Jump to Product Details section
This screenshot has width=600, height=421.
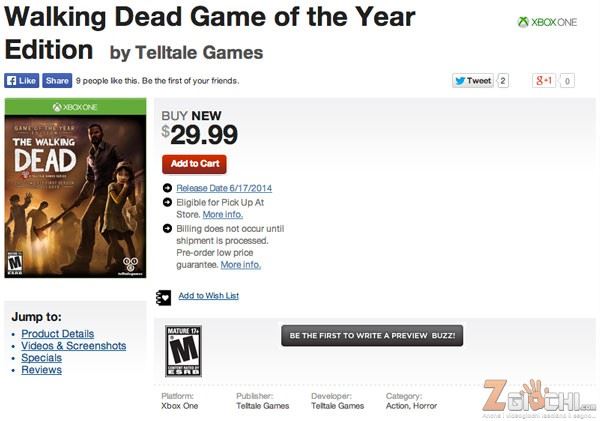tap(57, 334)
